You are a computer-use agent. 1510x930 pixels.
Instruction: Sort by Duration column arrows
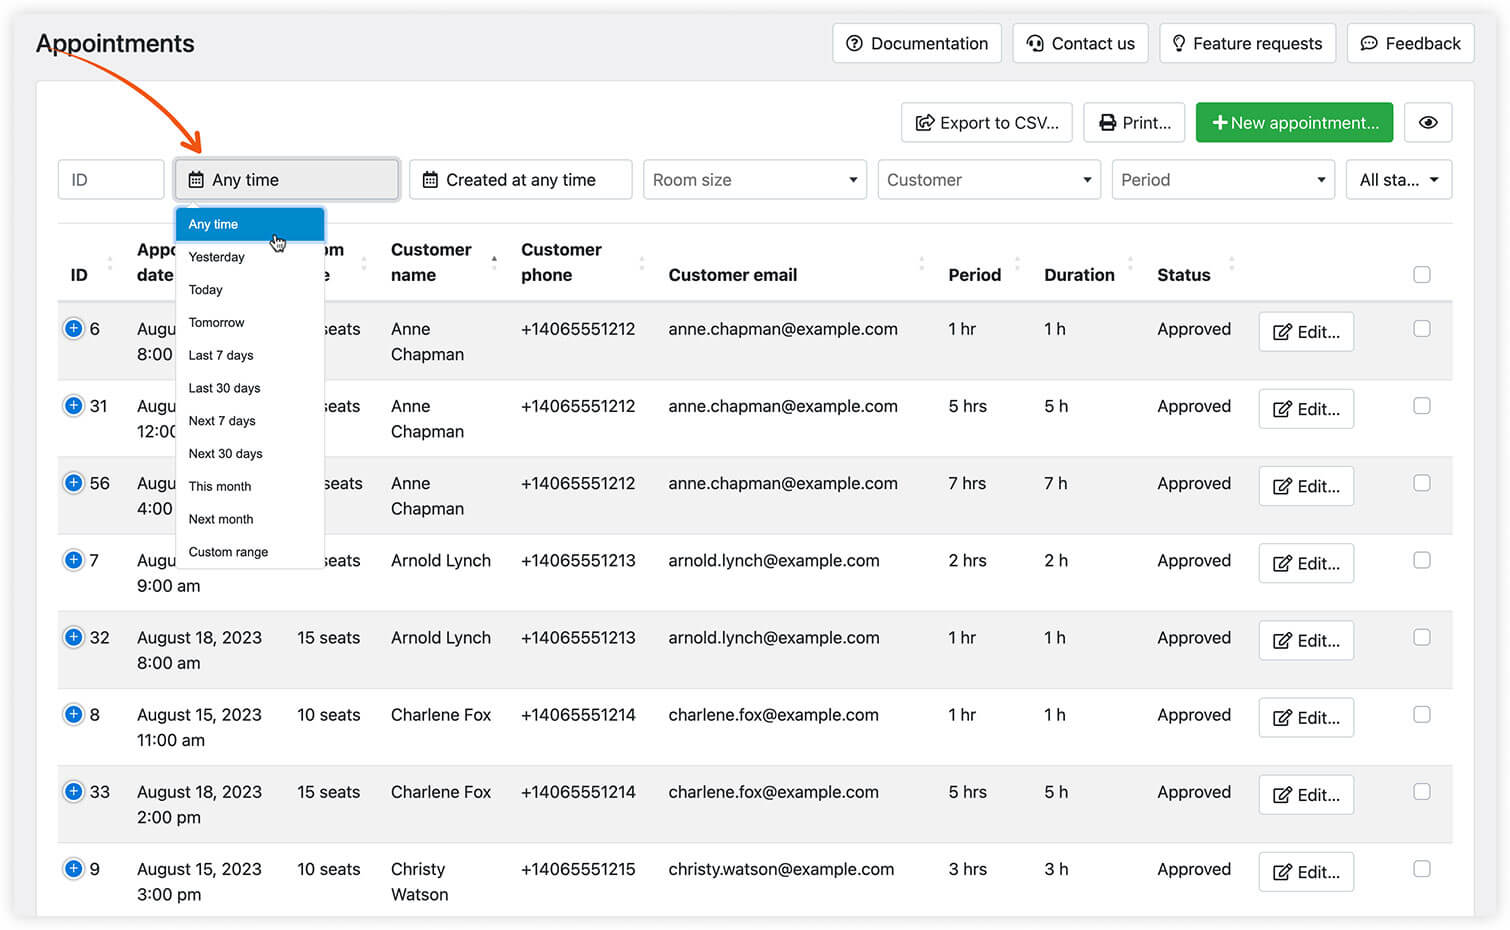(1130, 263)
